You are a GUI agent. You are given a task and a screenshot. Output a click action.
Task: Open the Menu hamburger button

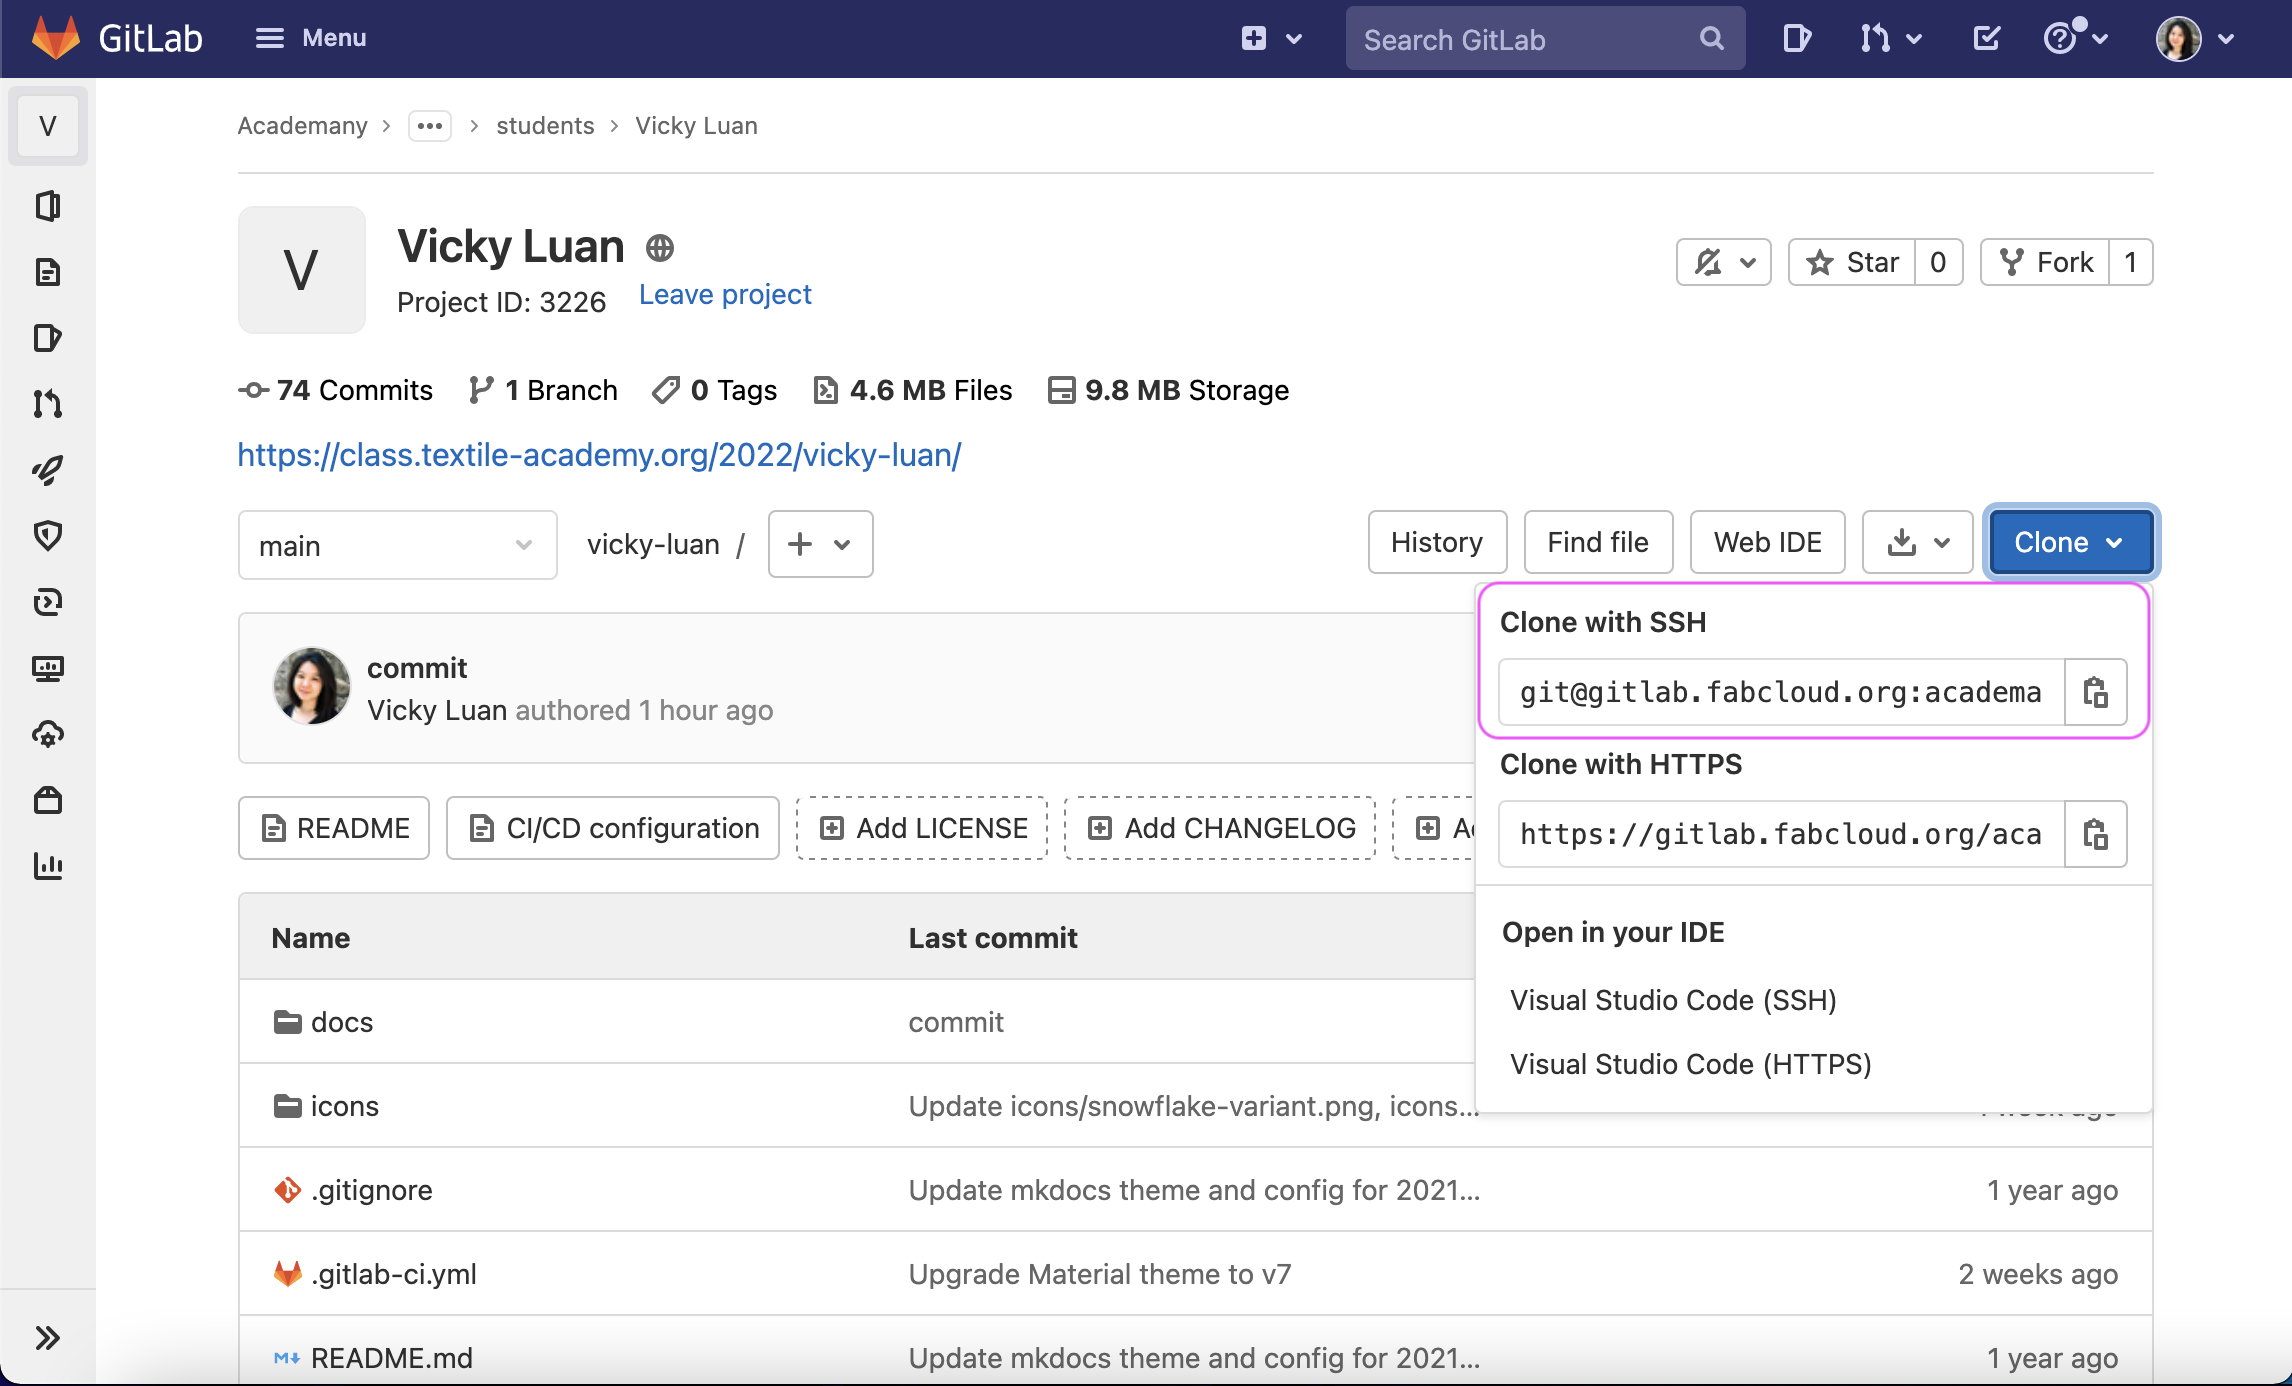(x=311, y=38)
